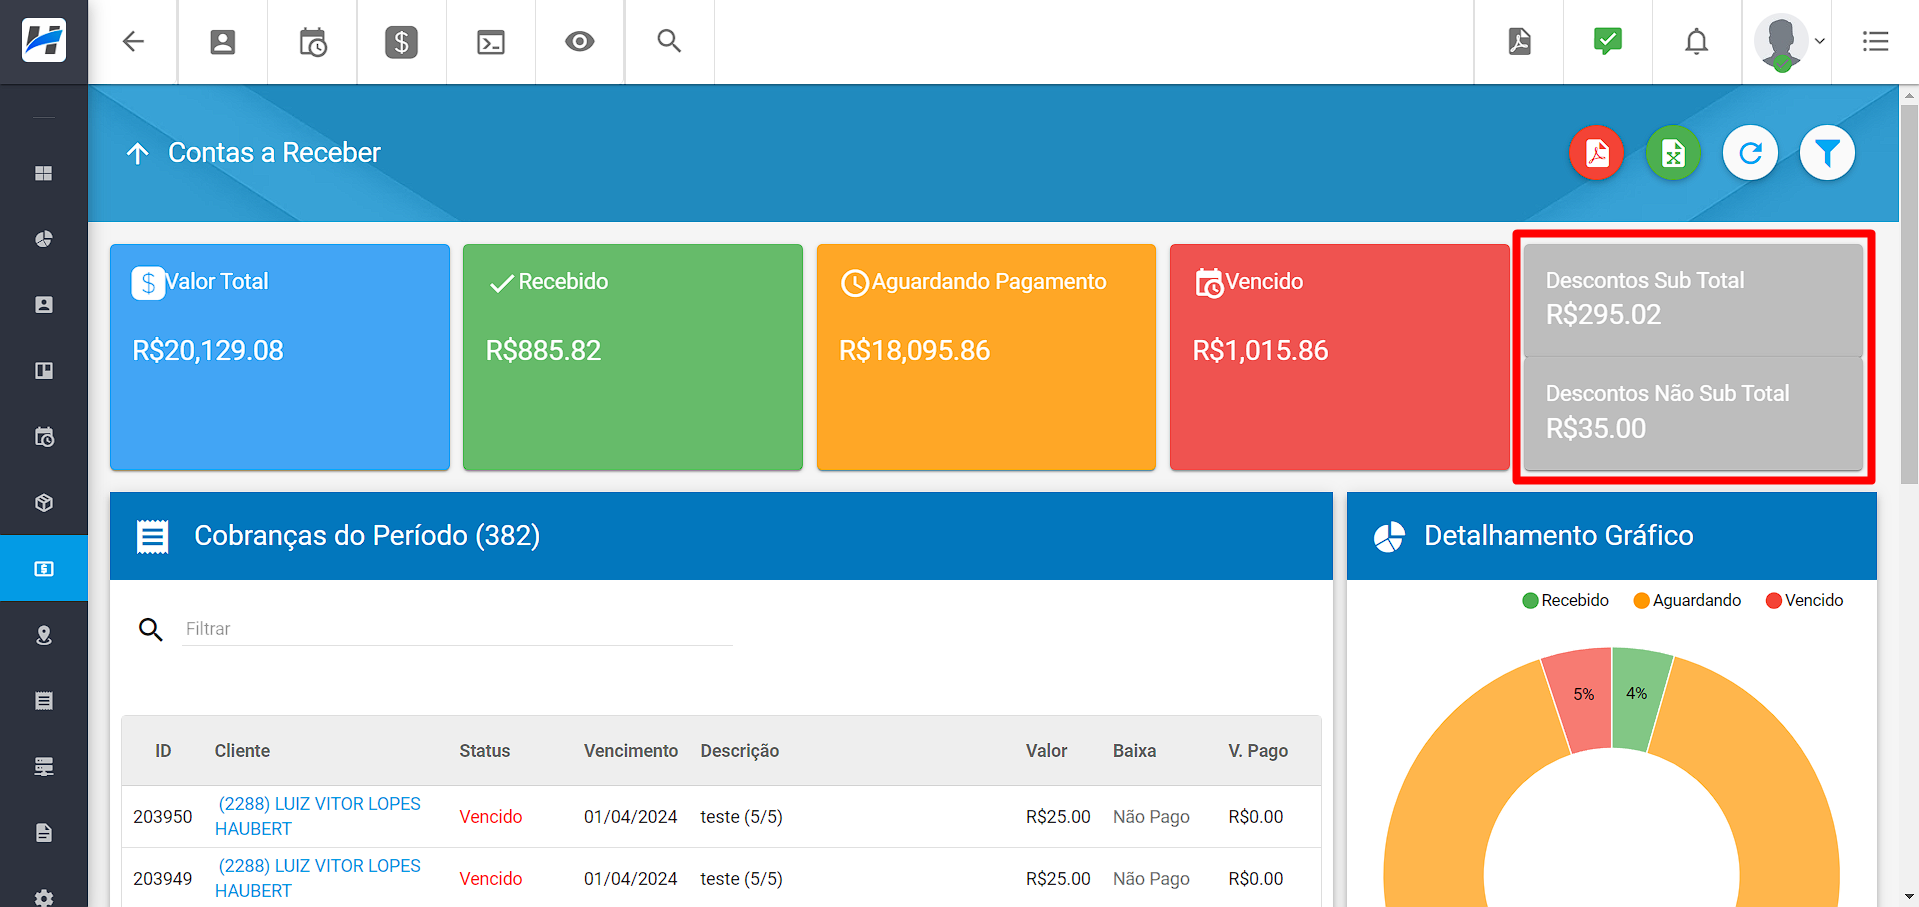Open the pie chart sidebar icon

click(44, 239)
